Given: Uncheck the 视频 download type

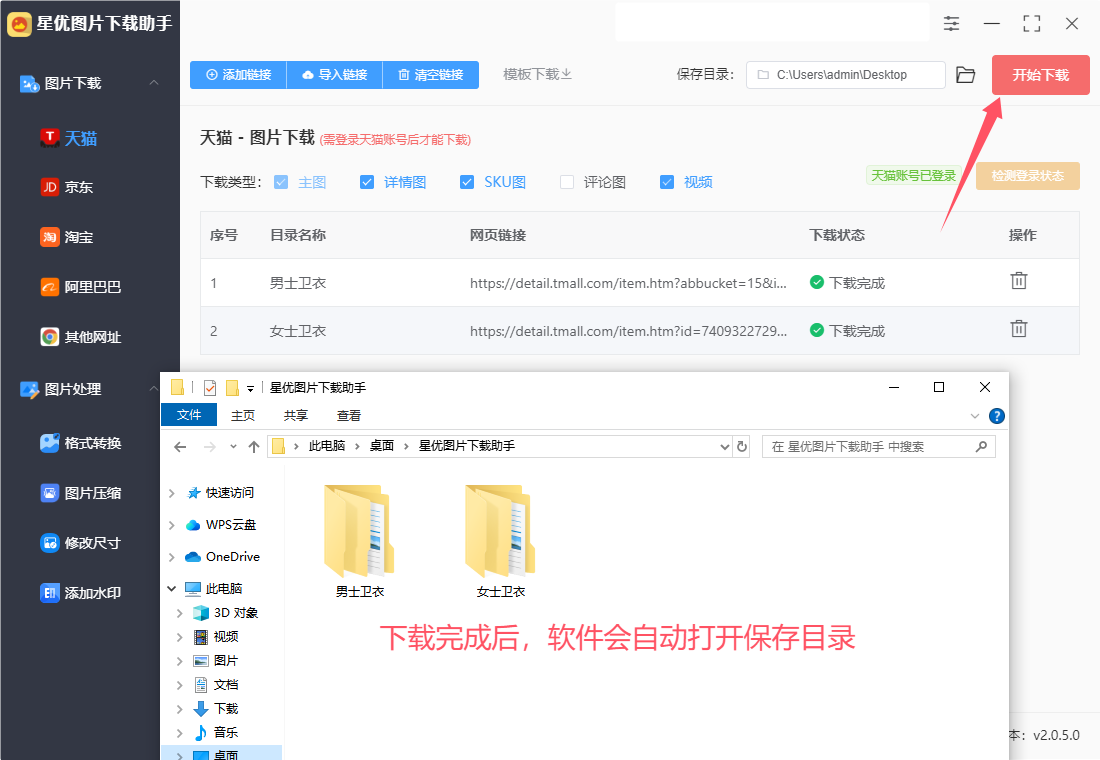Looking at the screenshot, I should click(667, 182).
